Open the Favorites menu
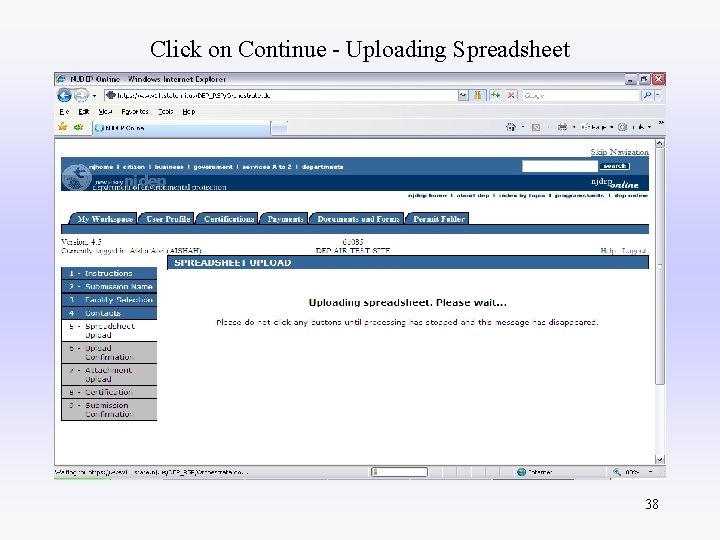720x540 pixels. click(x=135, y=112)
